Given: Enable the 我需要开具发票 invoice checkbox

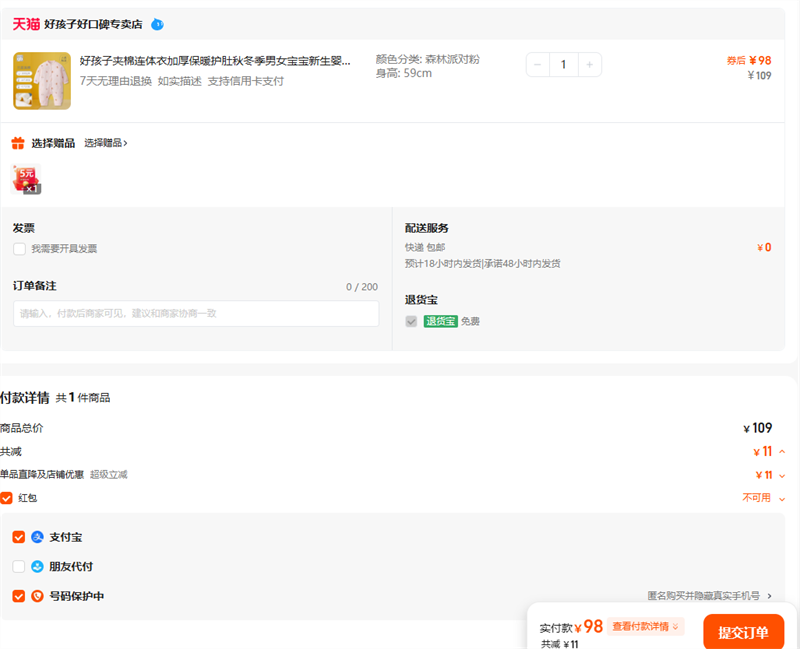Looking at the screenshot, I should [x=19, y=249].
